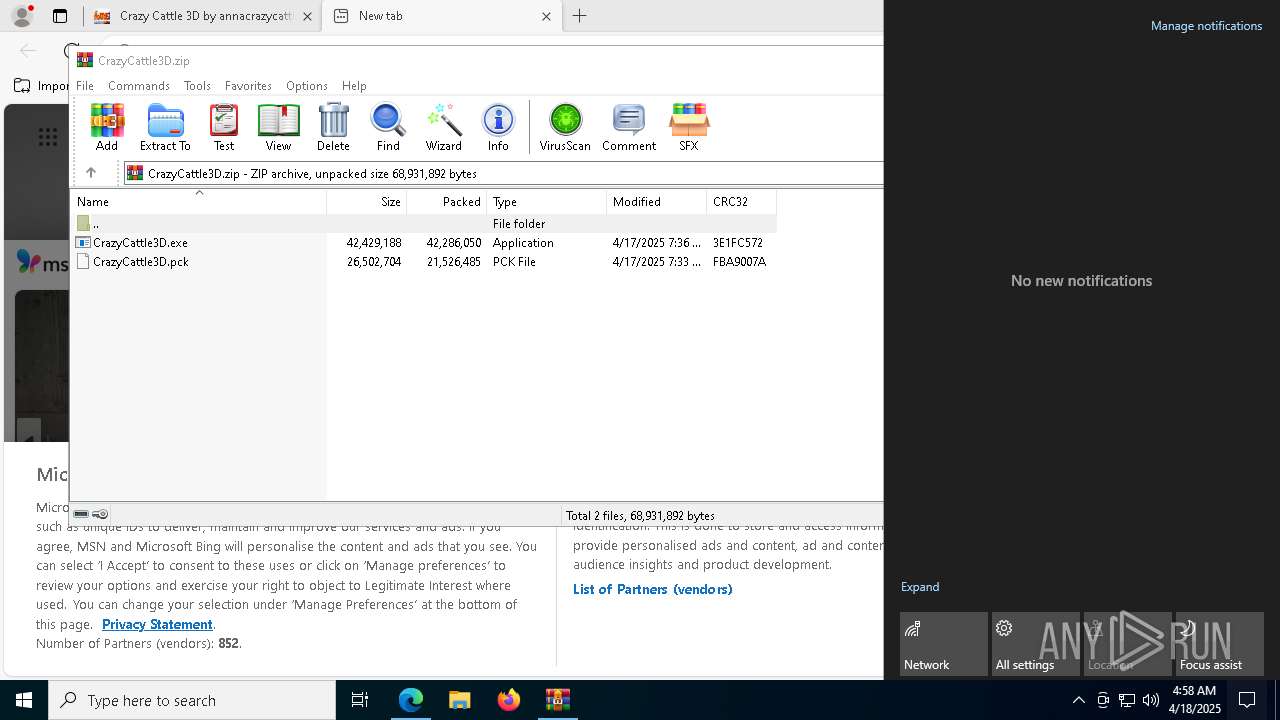Image resolution: width=1280 pixels, height=720 pixels.
Task: Open the Commands menu
Action: coord(139,85)
